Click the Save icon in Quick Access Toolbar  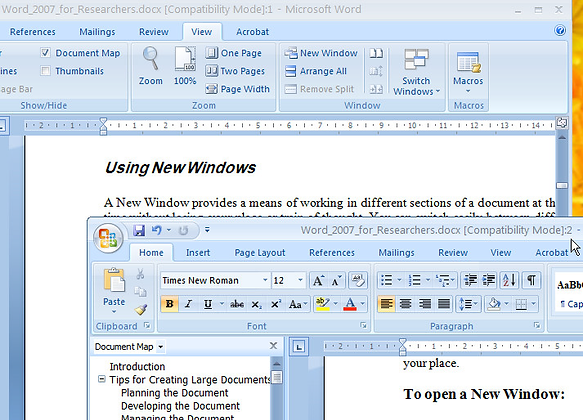click(x=139, y=230)
